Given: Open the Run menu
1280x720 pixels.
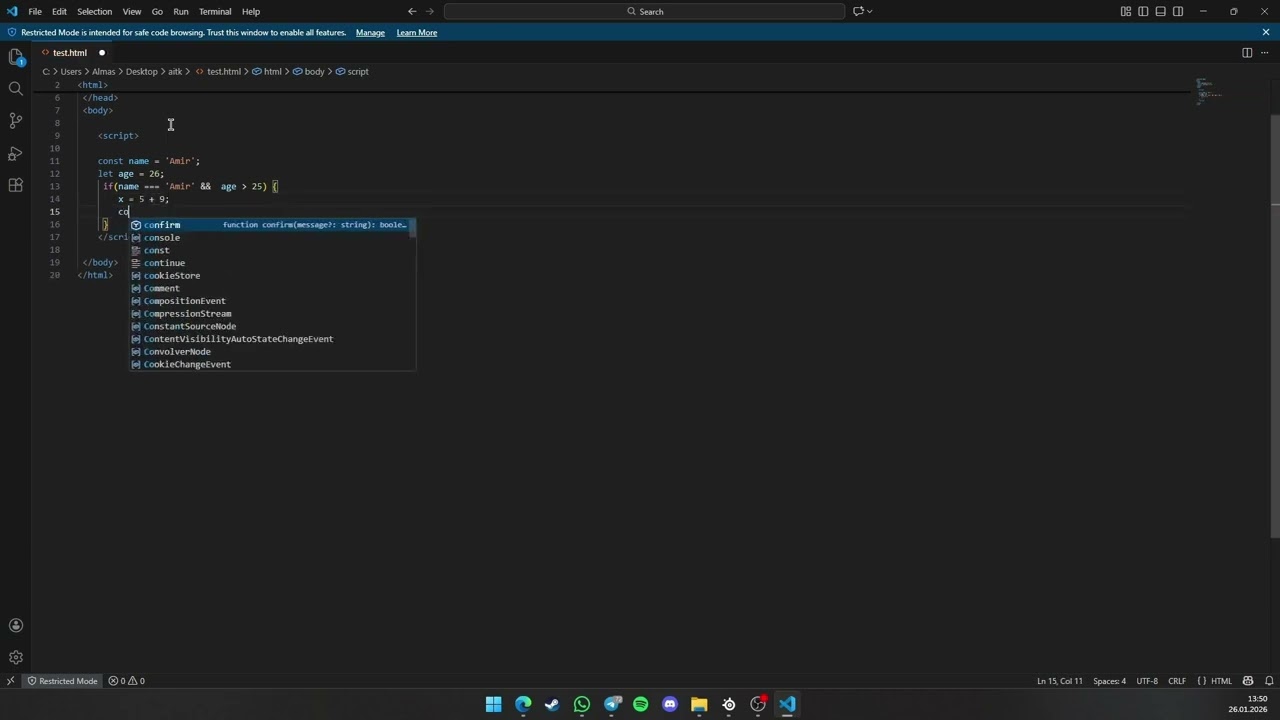Looking at the screenshot, I should [x=181, y=11].
